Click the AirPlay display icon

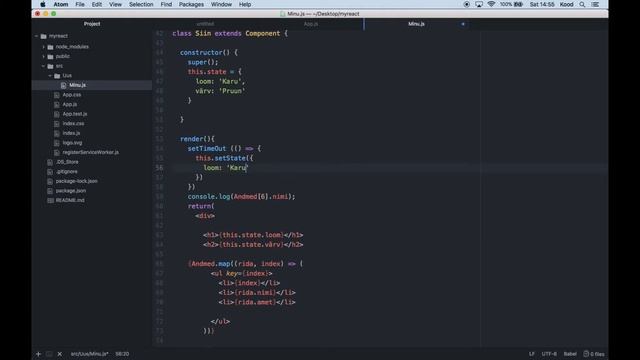coord(479,4)
